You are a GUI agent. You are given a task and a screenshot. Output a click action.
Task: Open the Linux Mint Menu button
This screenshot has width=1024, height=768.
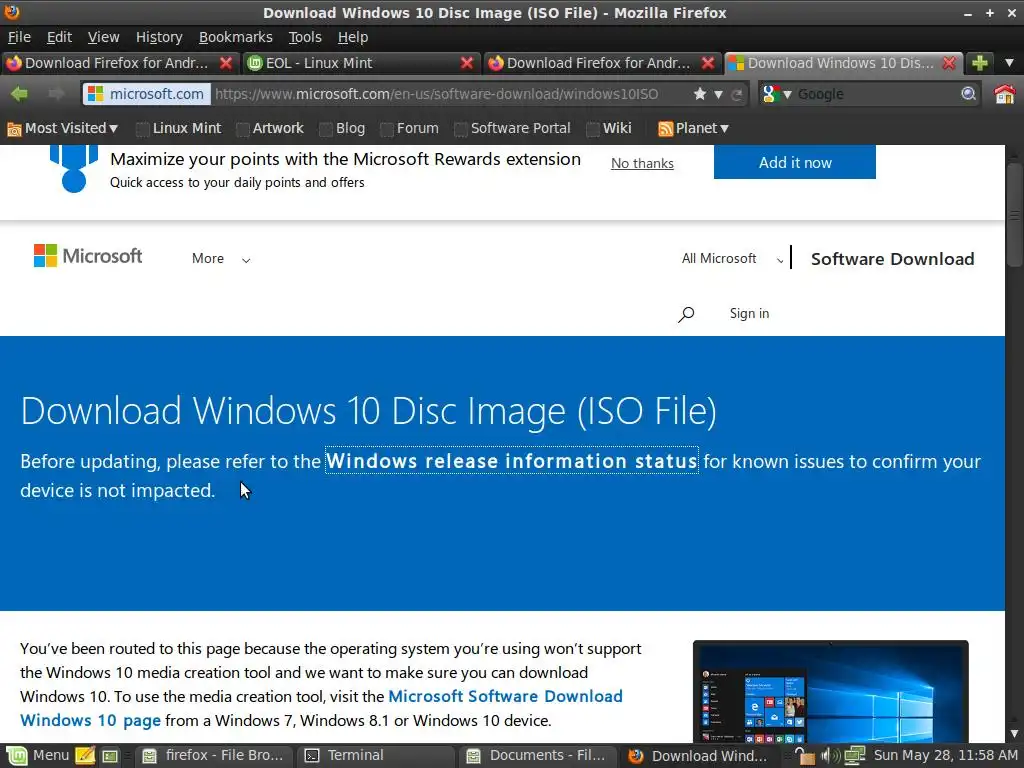(x=37, y=756)
